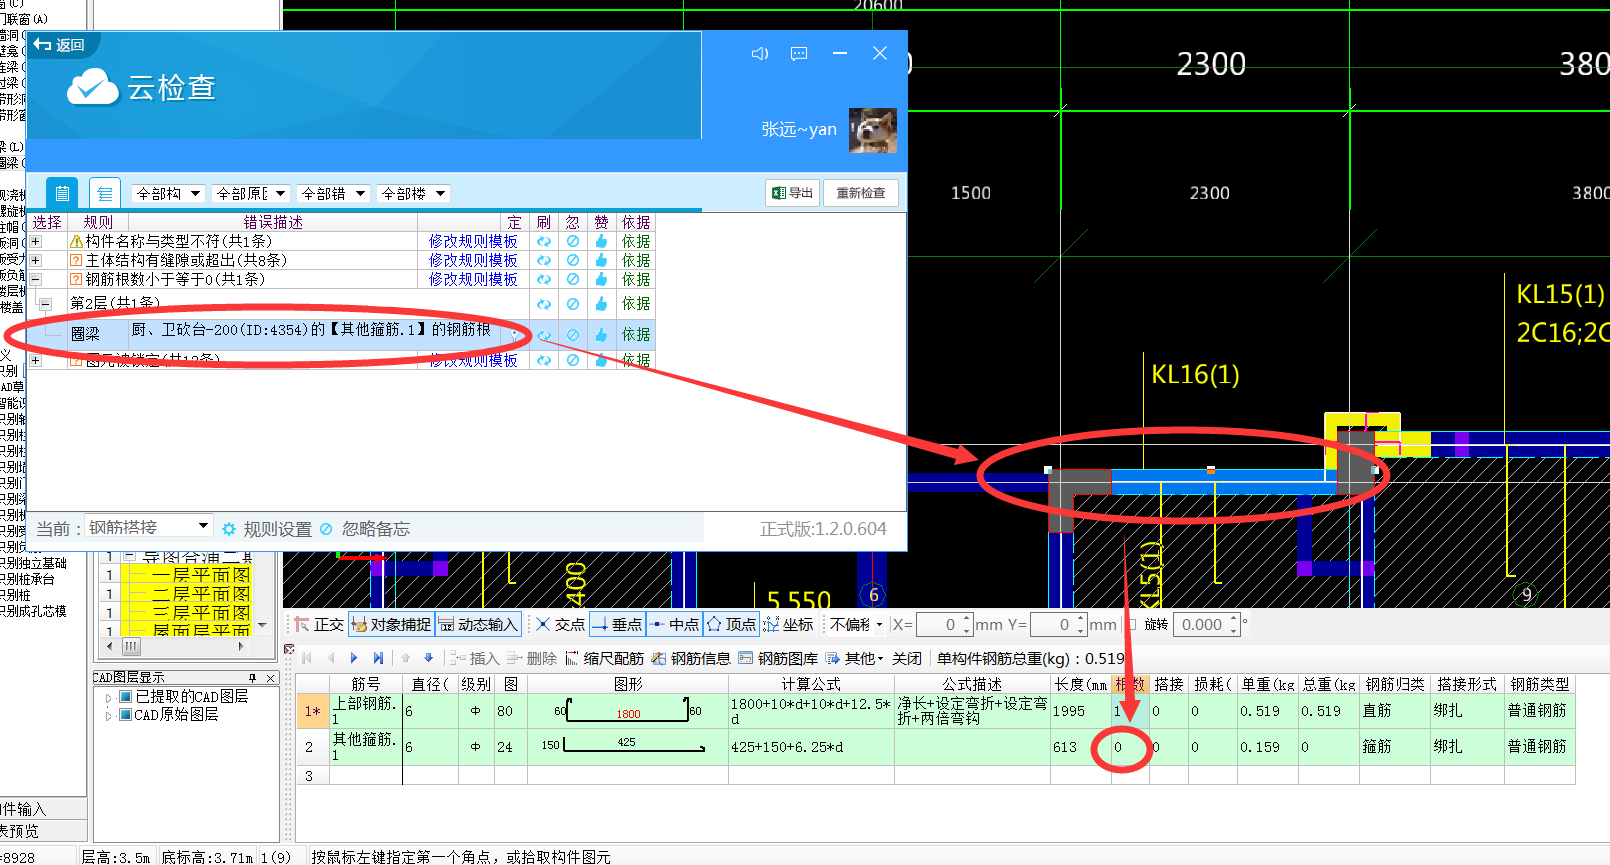Click the speaker sound icon in 云检查 title
The height and width of the screenshot is (865, 1610).
(x=760, y=53)
